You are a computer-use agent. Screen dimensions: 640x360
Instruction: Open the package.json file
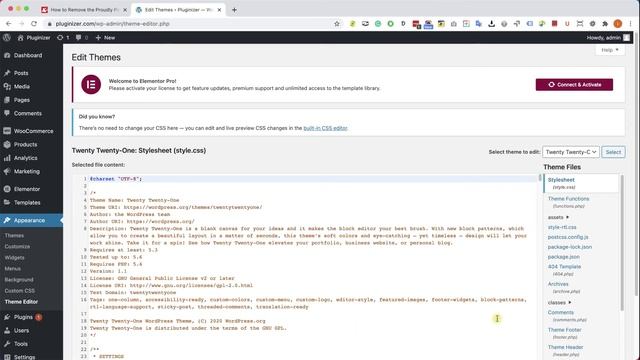[564, 257]
